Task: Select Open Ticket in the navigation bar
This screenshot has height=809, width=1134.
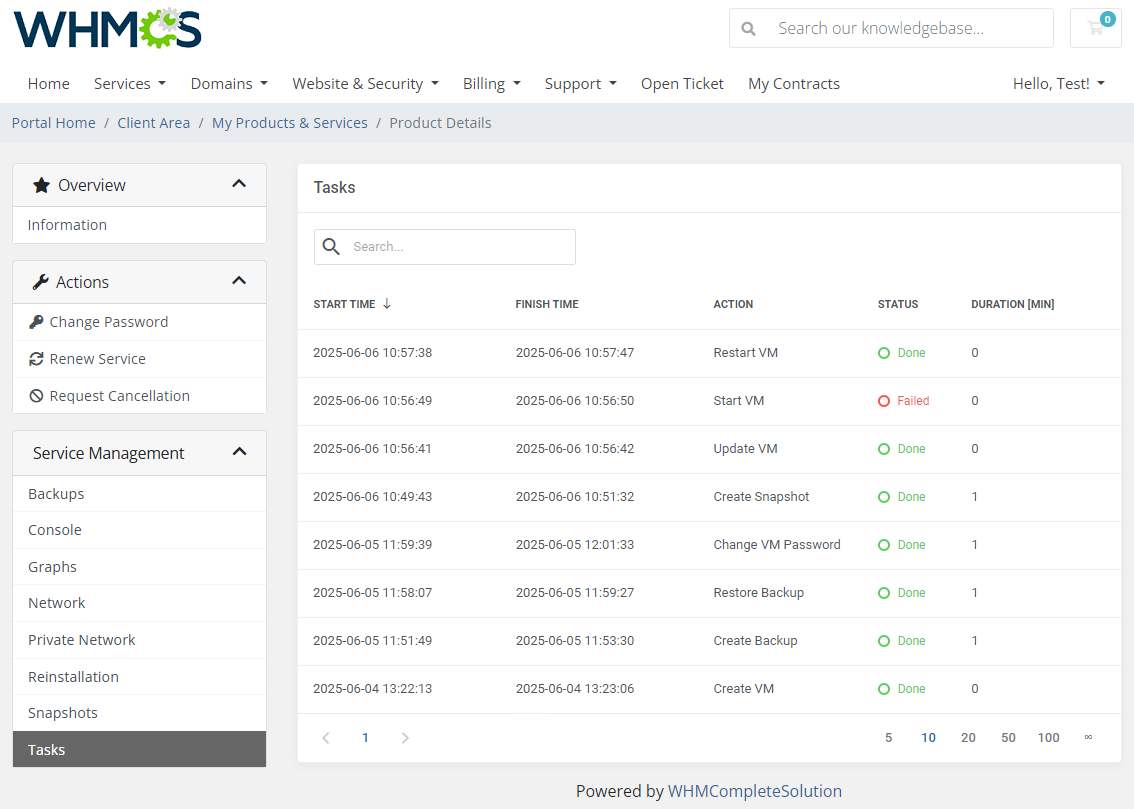Action: pyautogui.click(x=682, y=83)
